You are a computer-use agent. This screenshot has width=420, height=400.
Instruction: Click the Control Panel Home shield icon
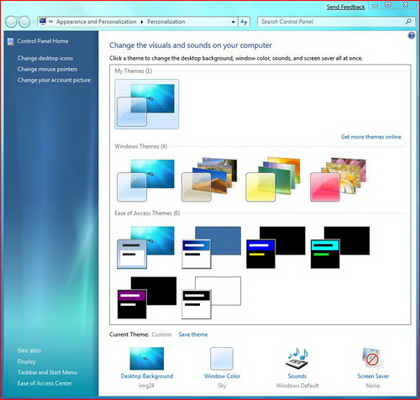click(x=11, y=41)
